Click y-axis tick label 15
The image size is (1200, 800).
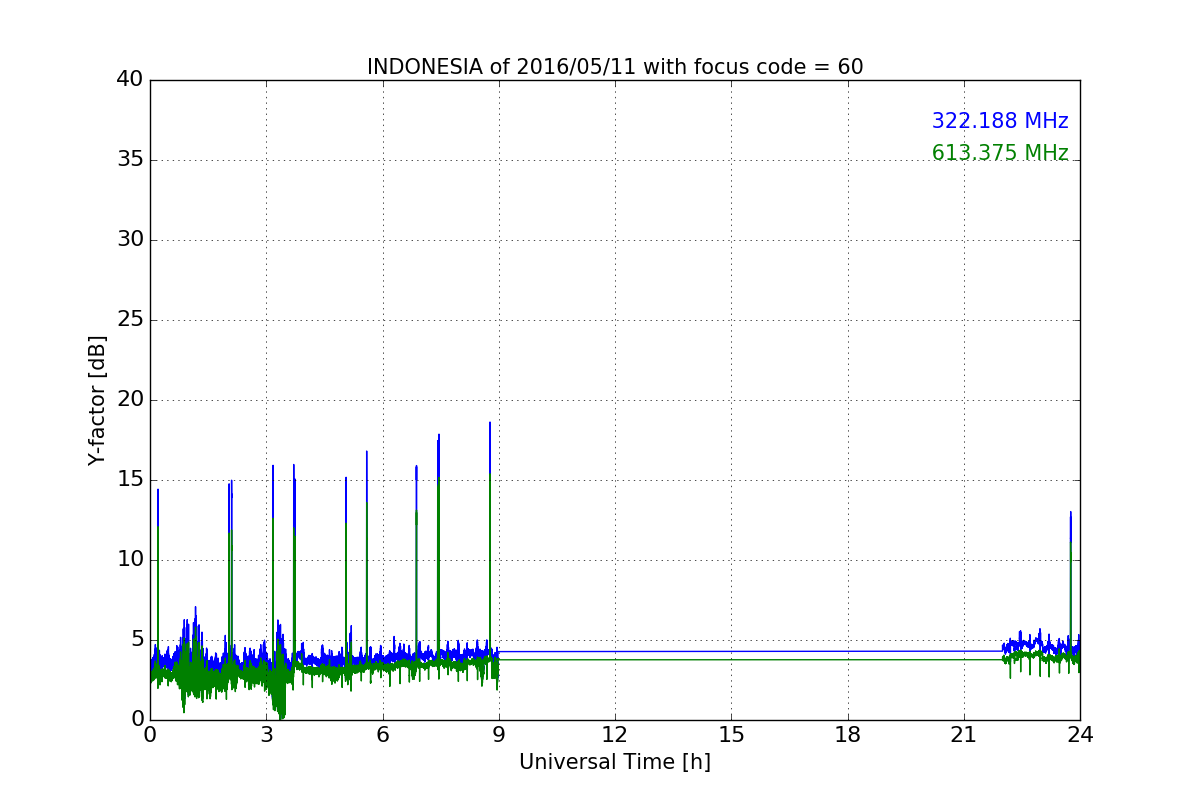(129, 480)
